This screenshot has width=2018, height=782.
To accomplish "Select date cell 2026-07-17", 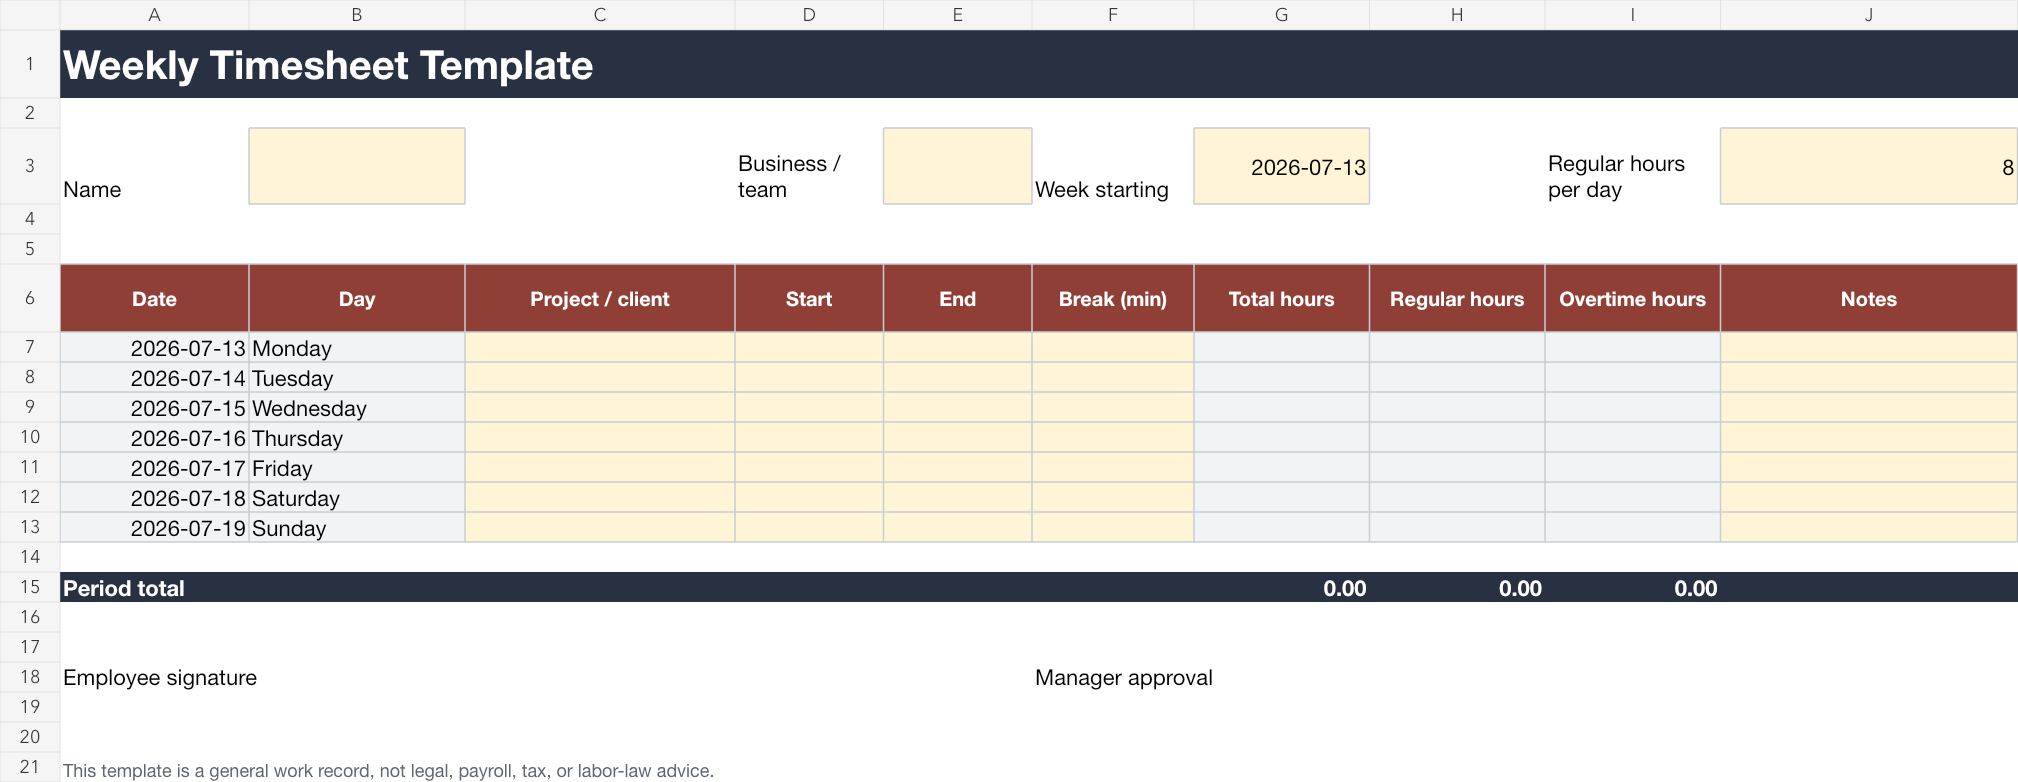I will (x=154, y=468).
